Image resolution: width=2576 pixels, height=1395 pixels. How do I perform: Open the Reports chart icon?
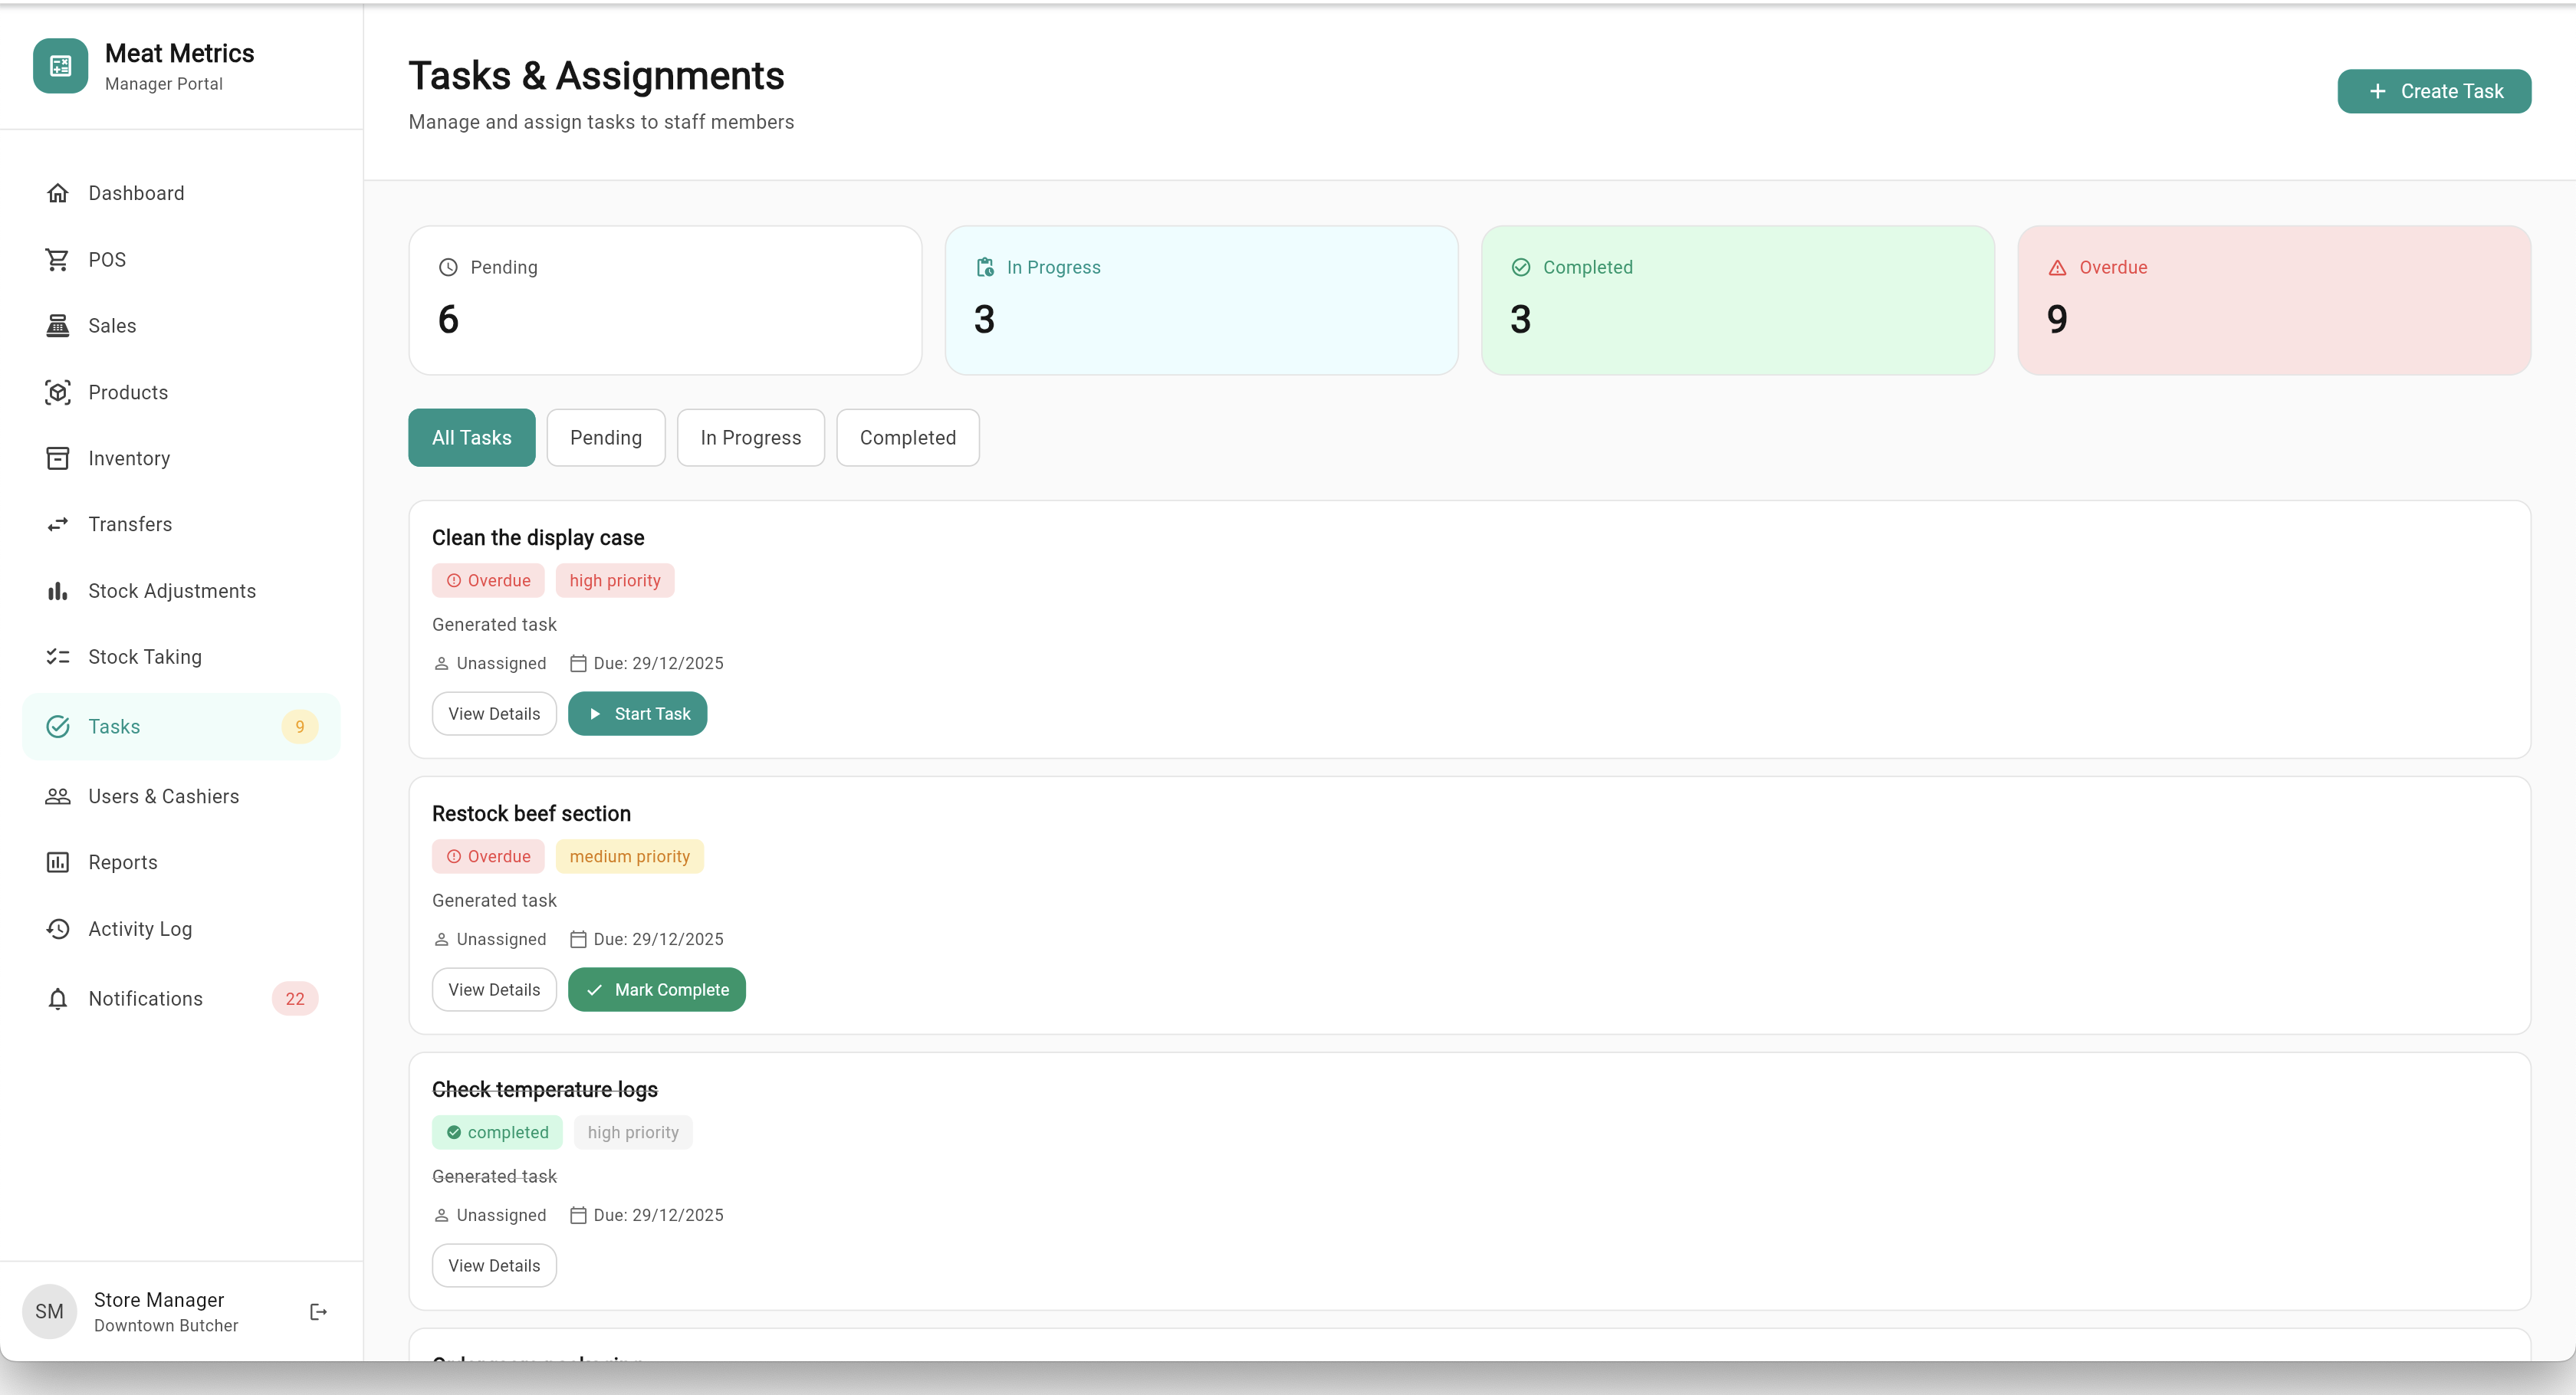tap(58, 862)
